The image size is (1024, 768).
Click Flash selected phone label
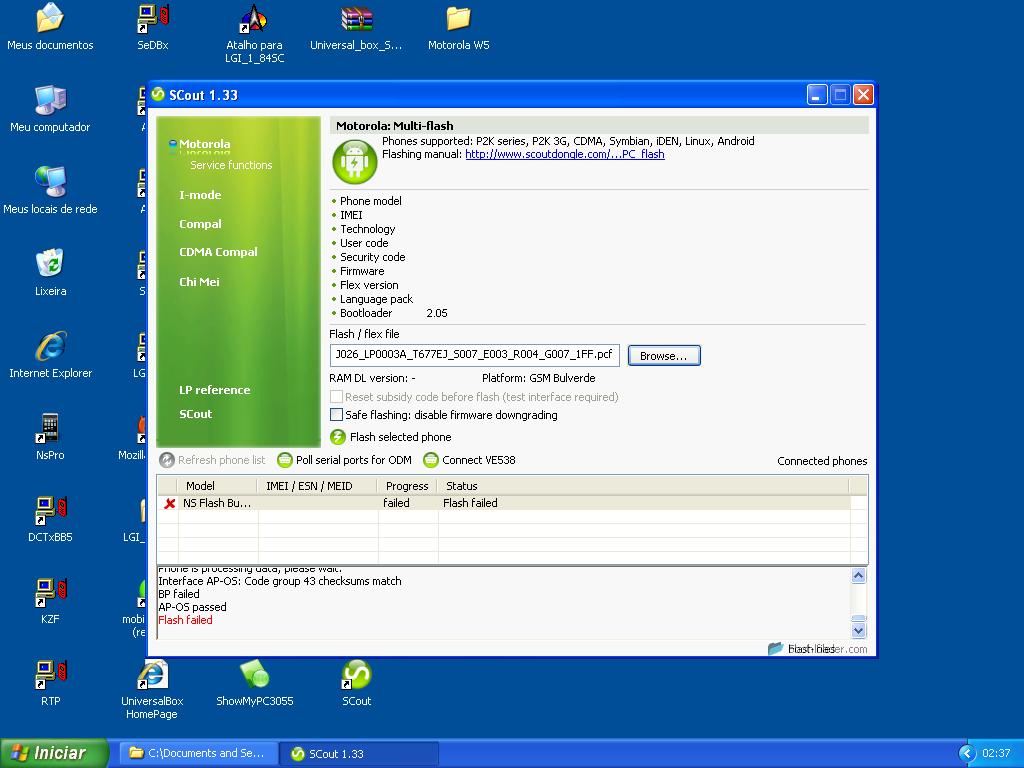click(x=400, y=437)
